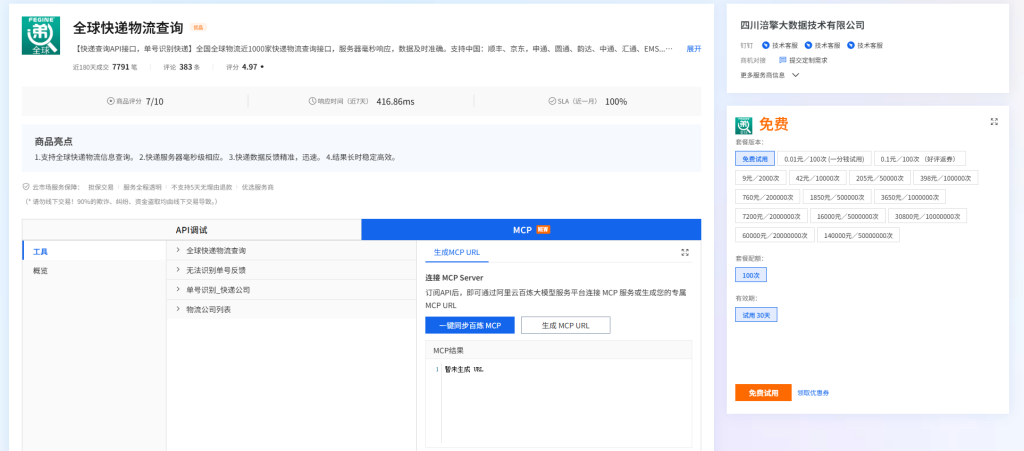Click the 100% SLA value
Image resolution: width=1024 pixels, height=451 pixels.
point(616,101)
